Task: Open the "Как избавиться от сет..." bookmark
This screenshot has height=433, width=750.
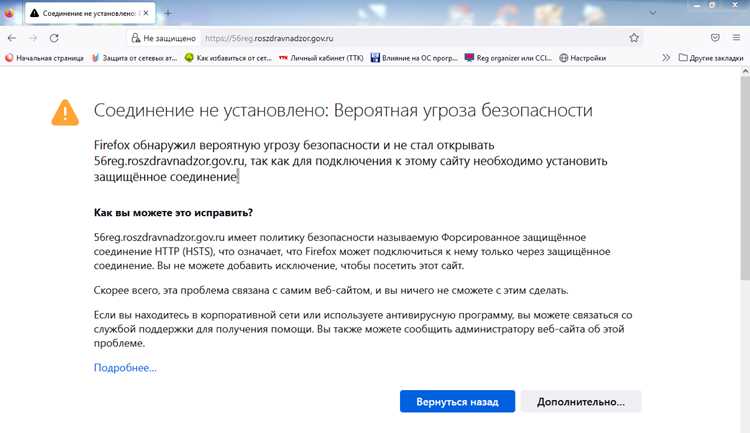Action: pos(229,58)
